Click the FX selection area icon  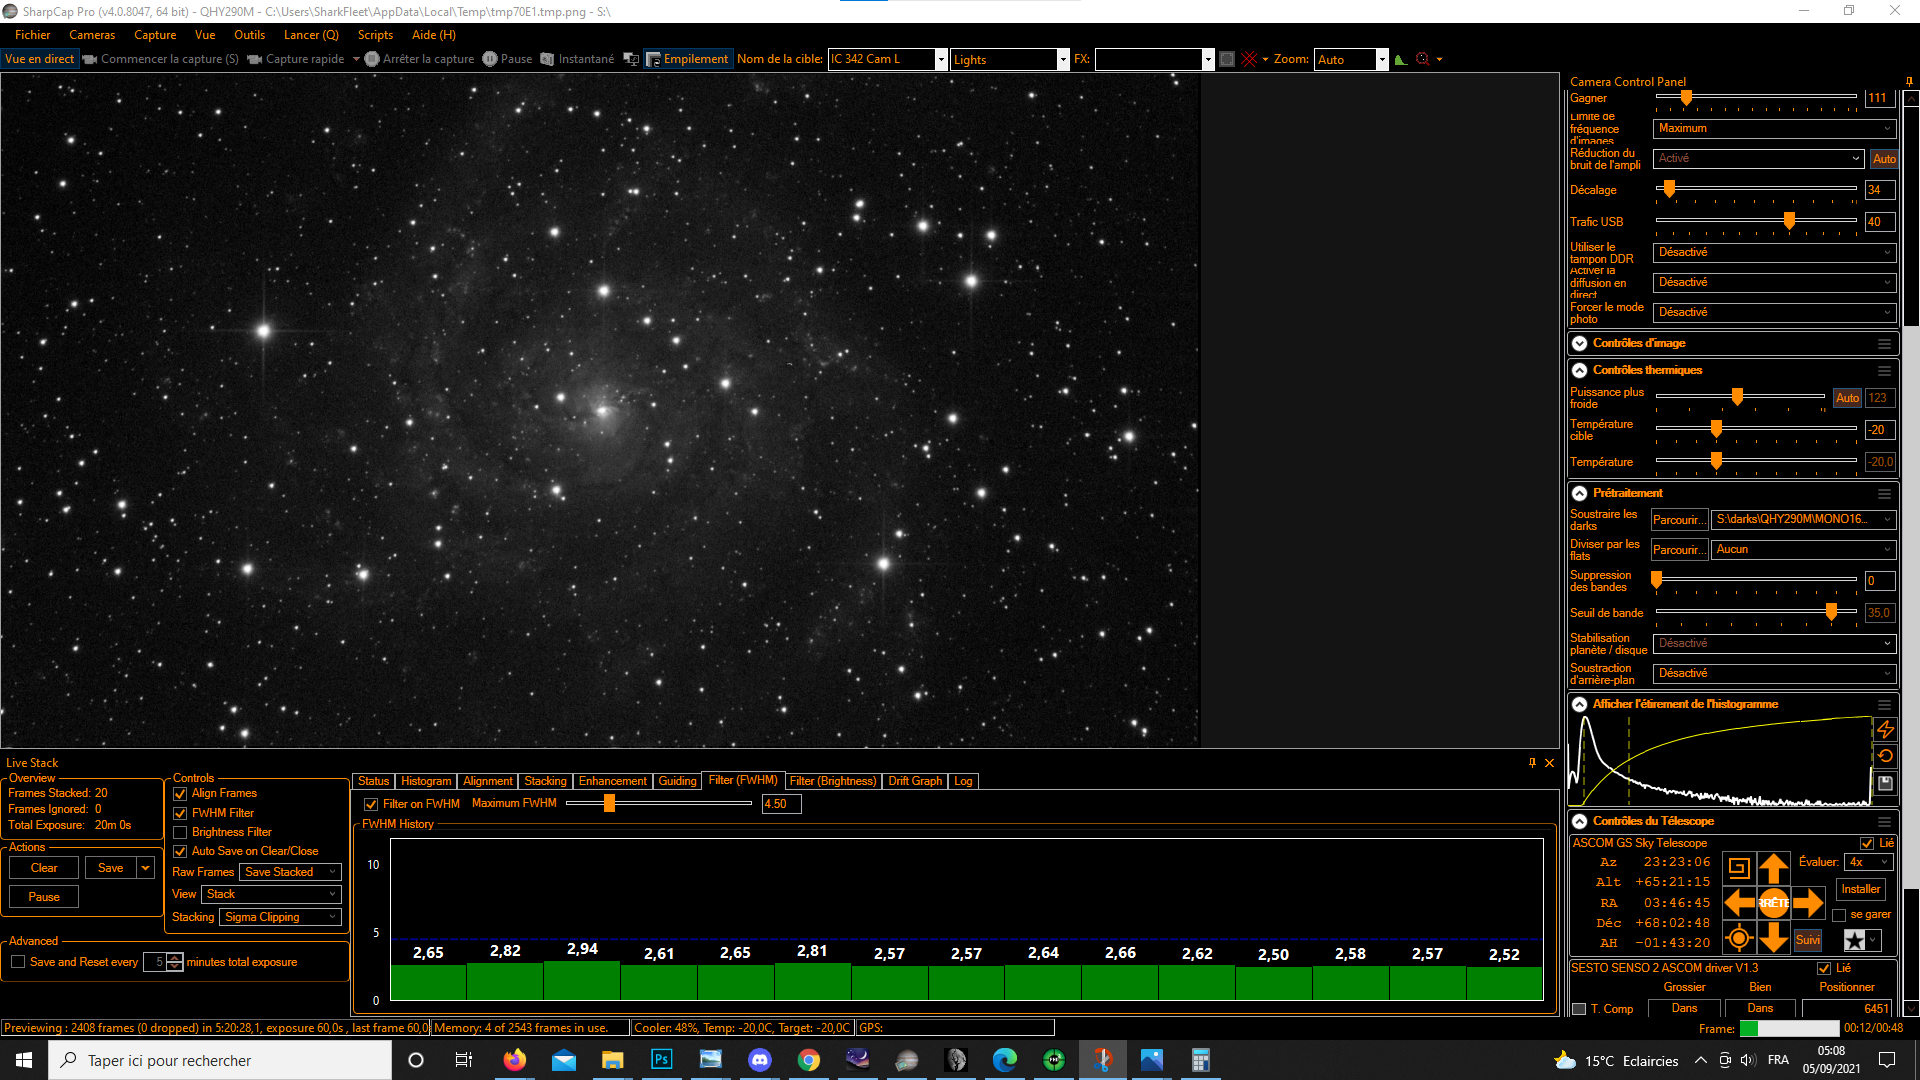coord(1227,59)
